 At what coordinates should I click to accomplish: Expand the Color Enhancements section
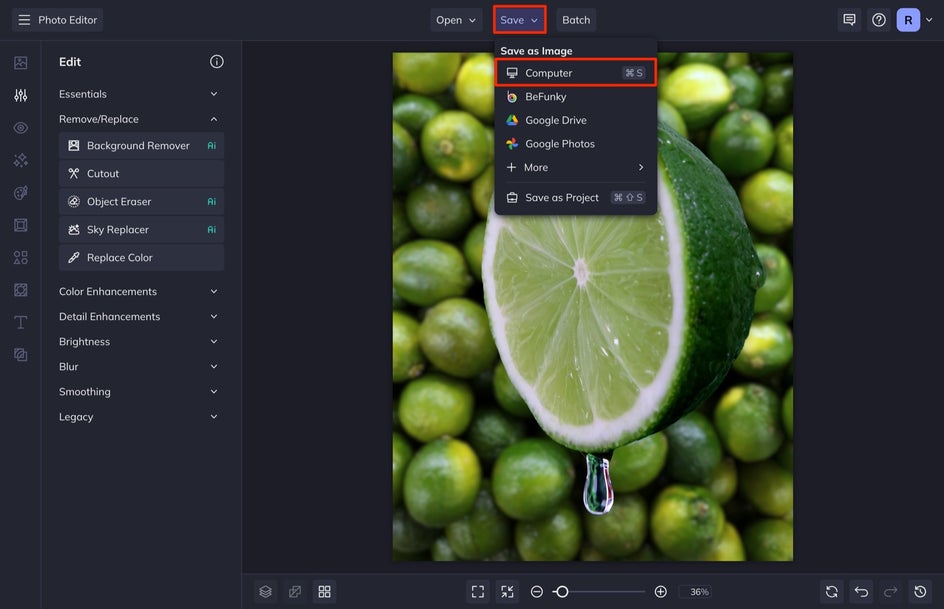(x=138, y=291)
